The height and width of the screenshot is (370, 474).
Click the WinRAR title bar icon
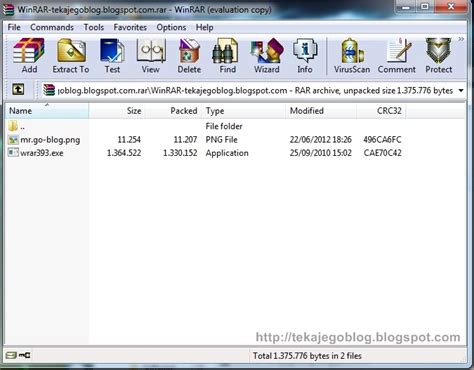pos(8,9)
